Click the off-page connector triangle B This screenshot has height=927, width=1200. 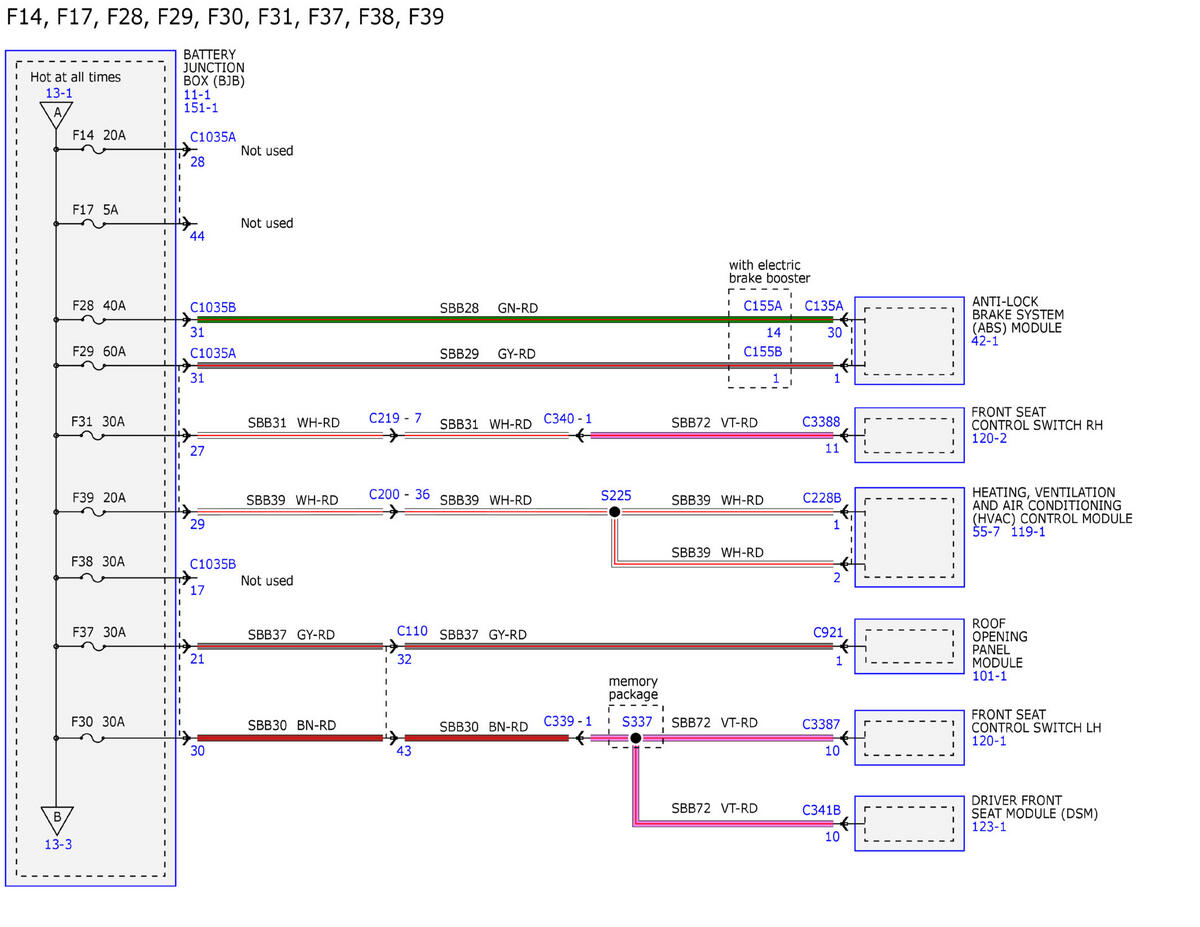tap(57, 819)
